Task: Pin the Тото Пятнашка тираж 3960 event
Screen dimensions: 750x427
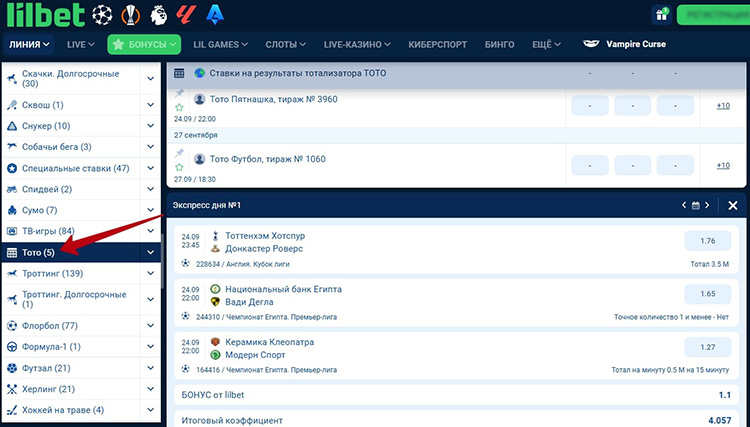Action: coord(179,92)
